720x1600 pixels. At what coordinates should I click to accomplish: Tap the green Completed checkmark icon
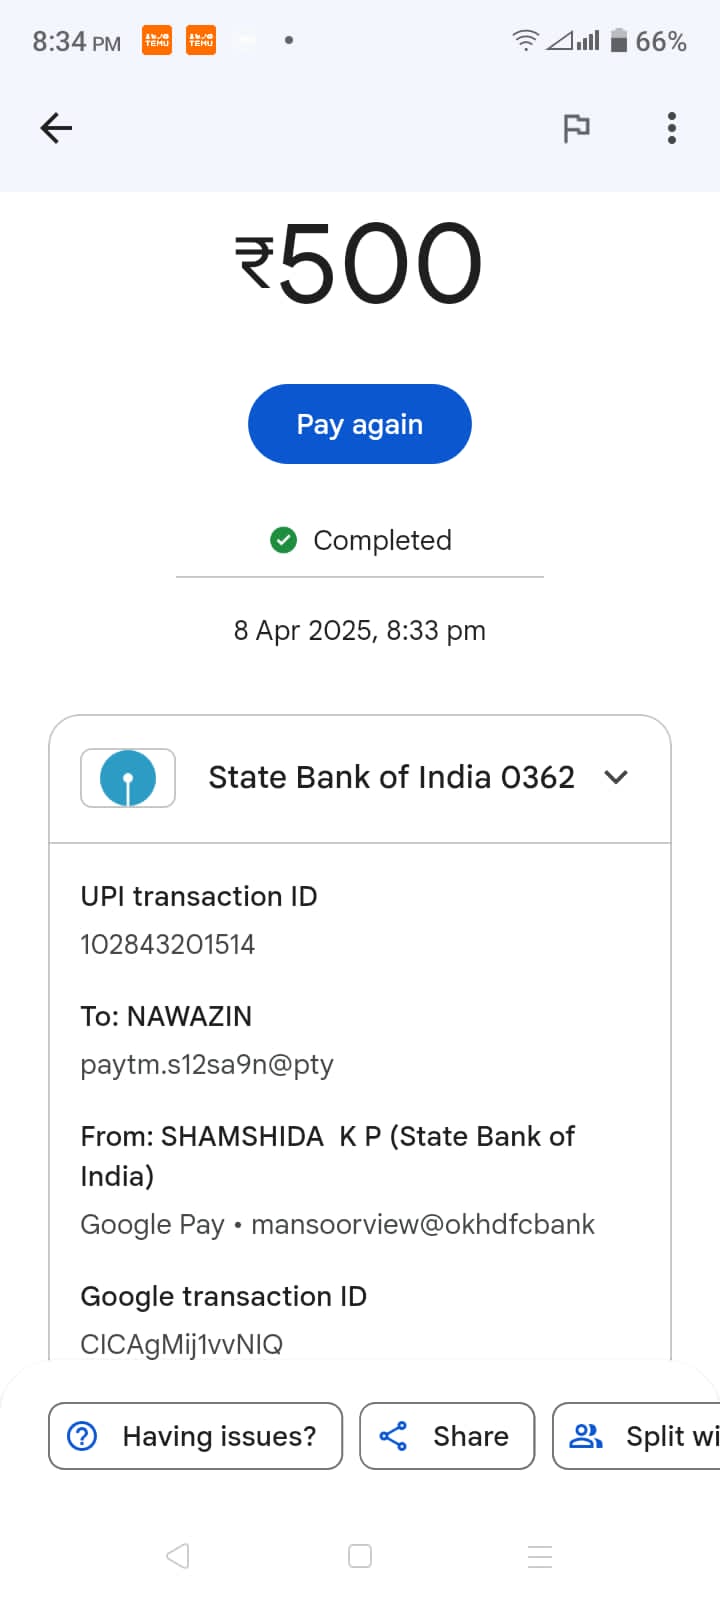(x=284, y=540)
